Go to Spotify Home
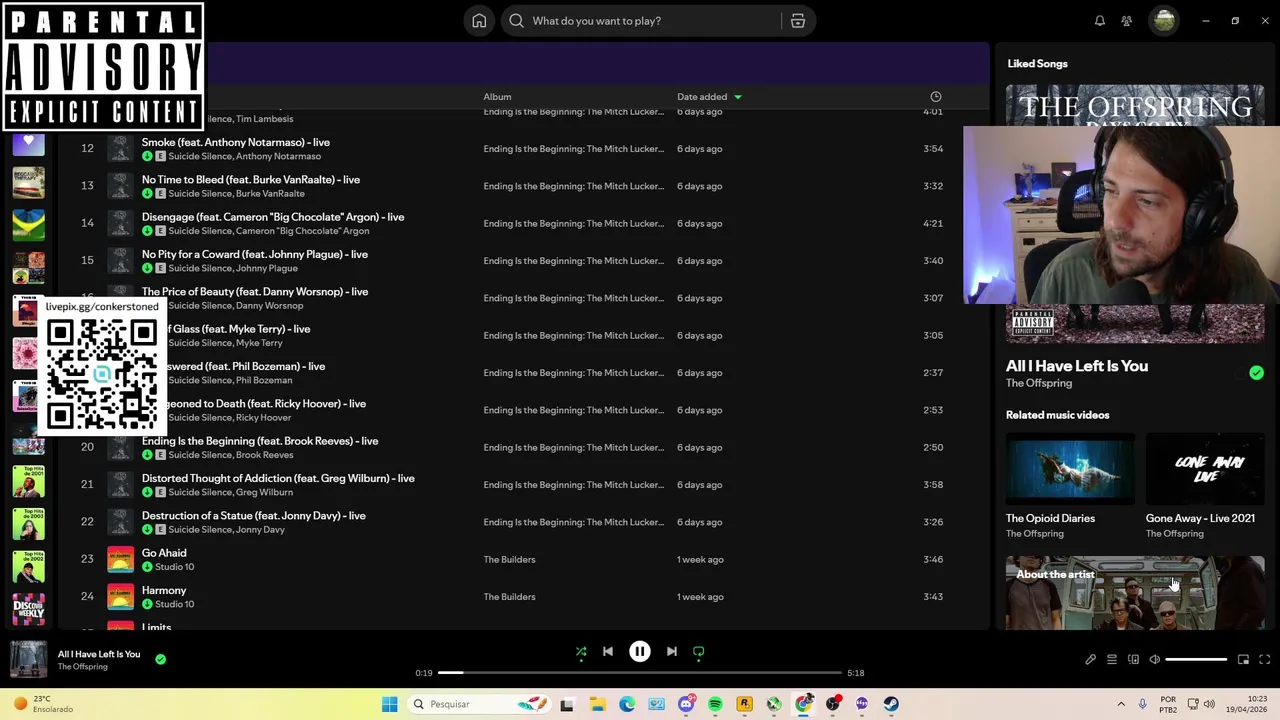Image resolution: width=1280 pixels, height=720 pixels. pos(479,21)
